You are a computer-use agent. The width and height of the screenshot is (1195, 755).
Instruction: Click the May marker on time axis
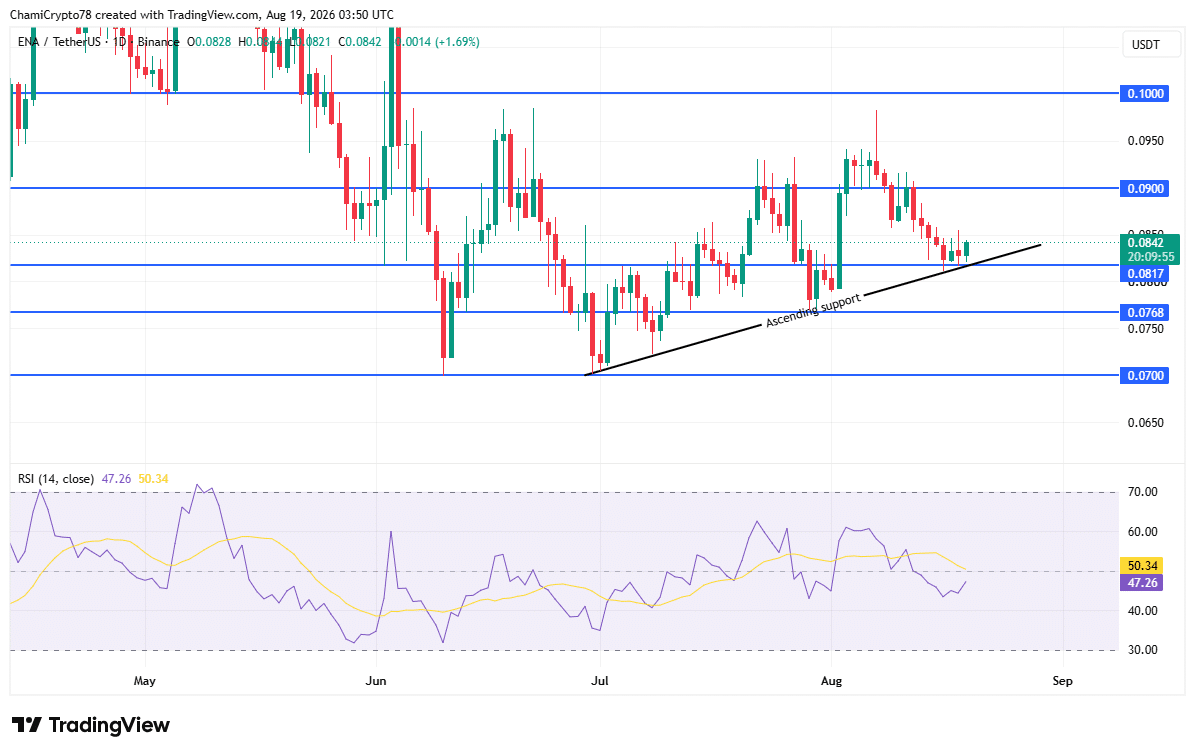tap(144, 680)
